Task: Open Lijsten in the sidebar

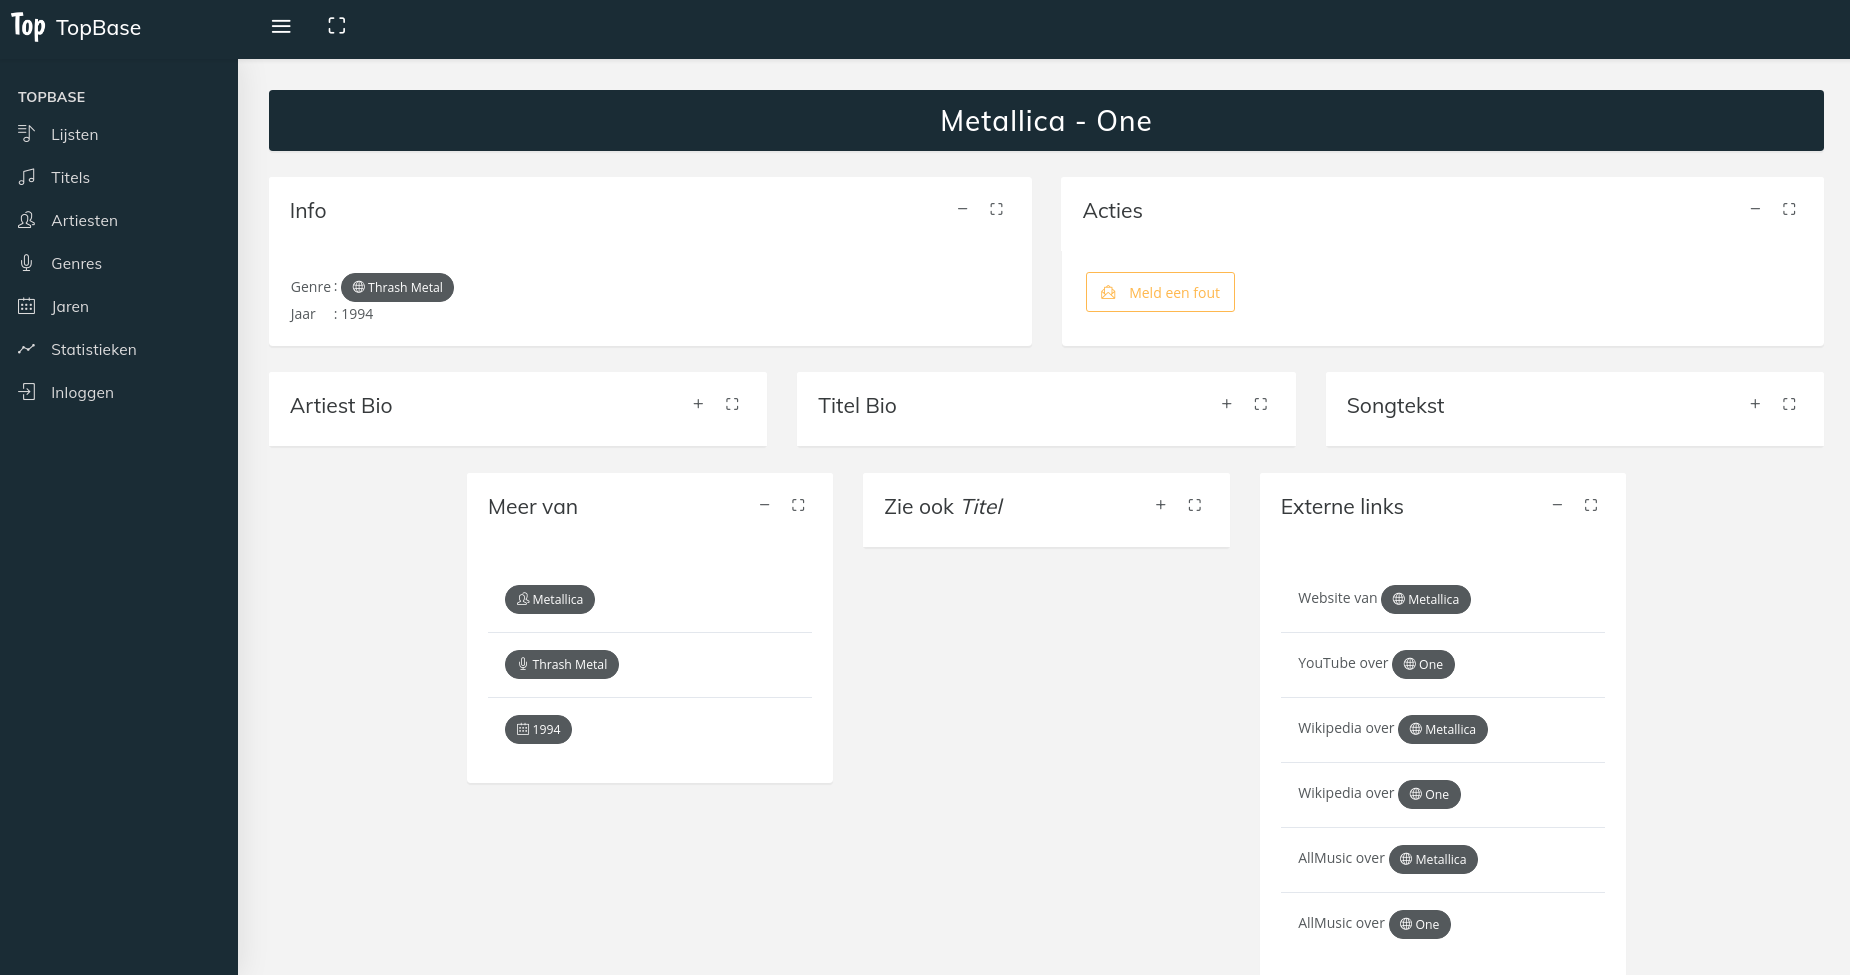Action: tap(74, 134)
